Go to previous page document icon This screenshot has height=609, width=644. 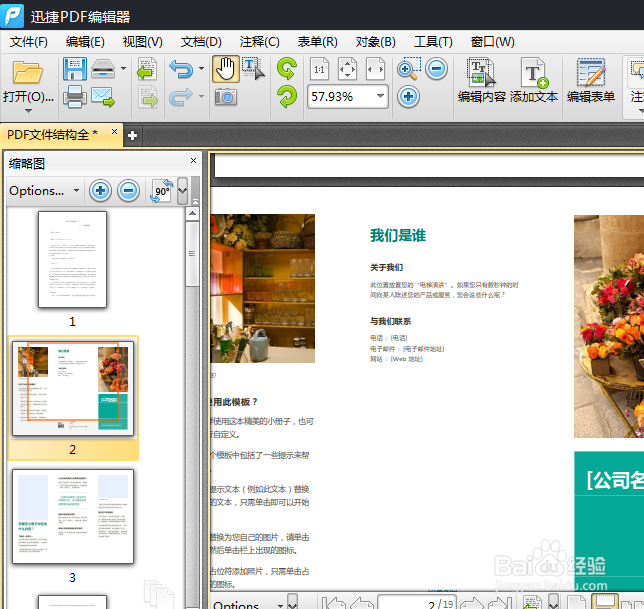(x=147, y=69)
